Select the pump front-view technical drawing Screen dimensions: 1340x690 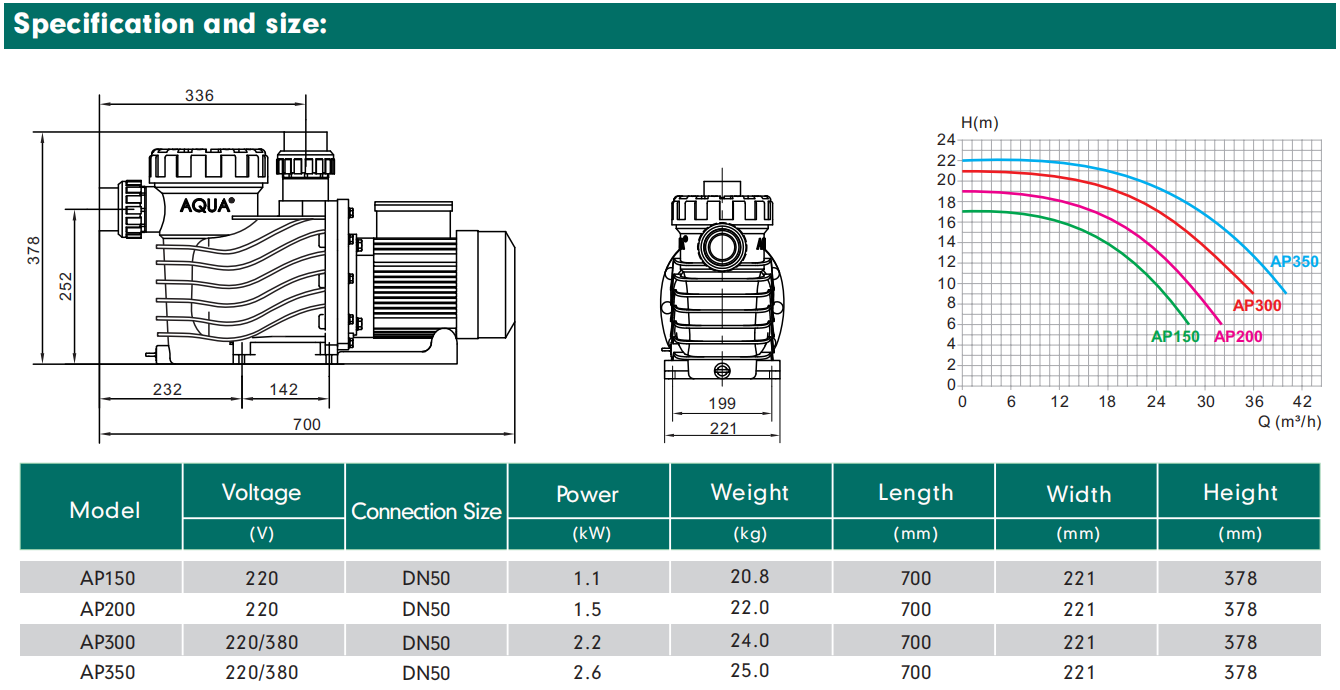pos(722,280)
